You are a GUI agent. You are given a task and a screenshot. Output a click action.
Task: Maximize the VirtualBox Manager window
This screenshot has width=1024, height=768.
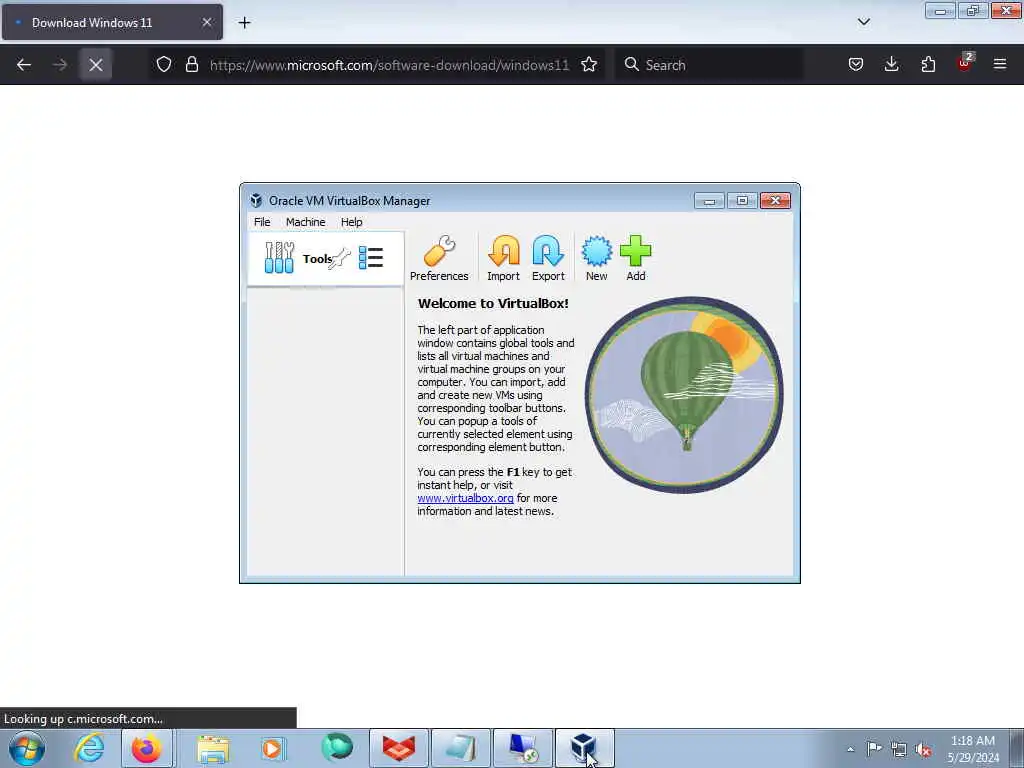click(x=742, y=200)
